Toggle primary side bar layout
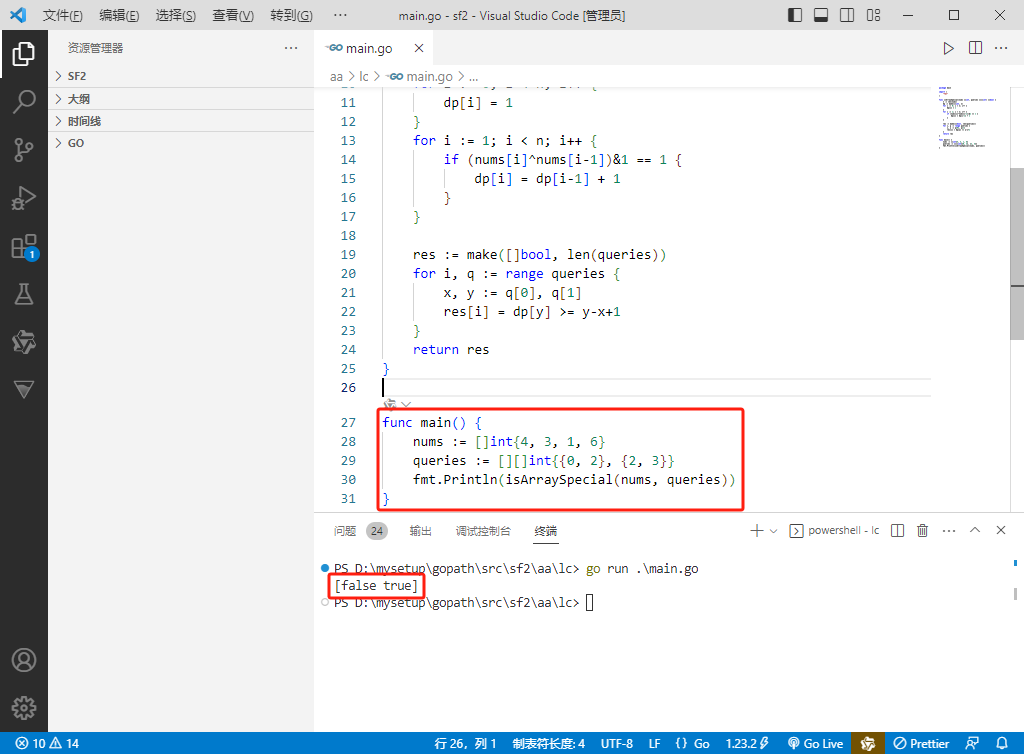 point(795,15)
